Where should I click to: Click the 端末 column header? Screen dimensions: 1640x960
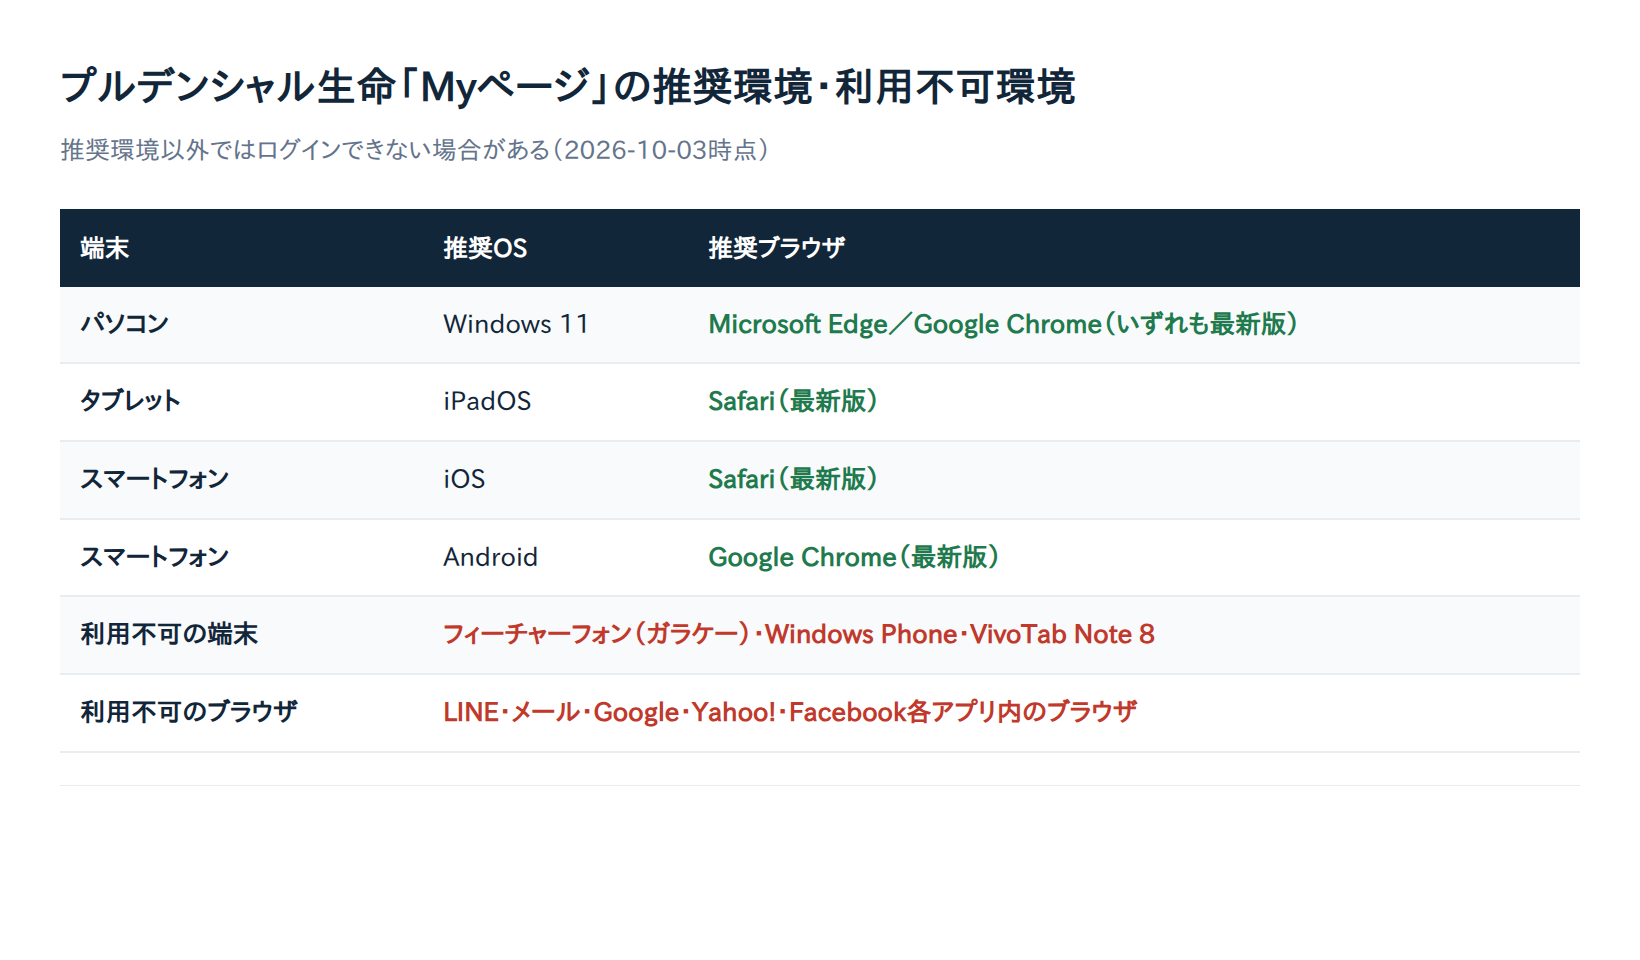[x=105, y=248]
